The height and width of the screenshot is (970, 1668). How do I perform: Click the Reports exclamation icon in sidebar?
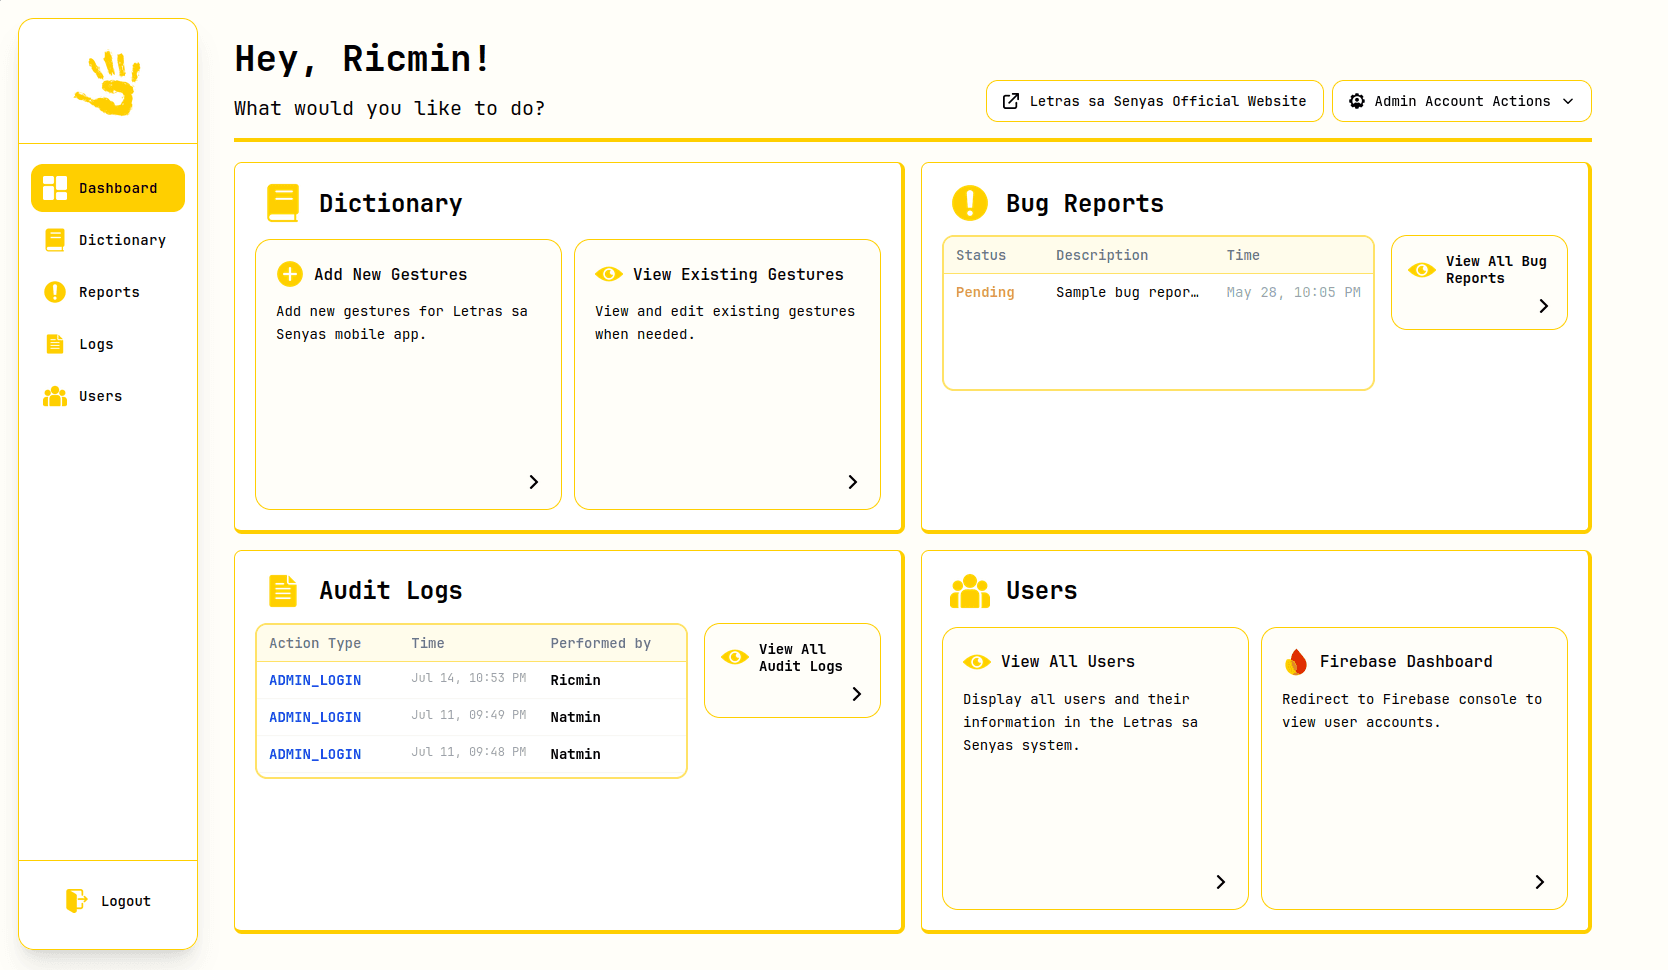(55, 292)
